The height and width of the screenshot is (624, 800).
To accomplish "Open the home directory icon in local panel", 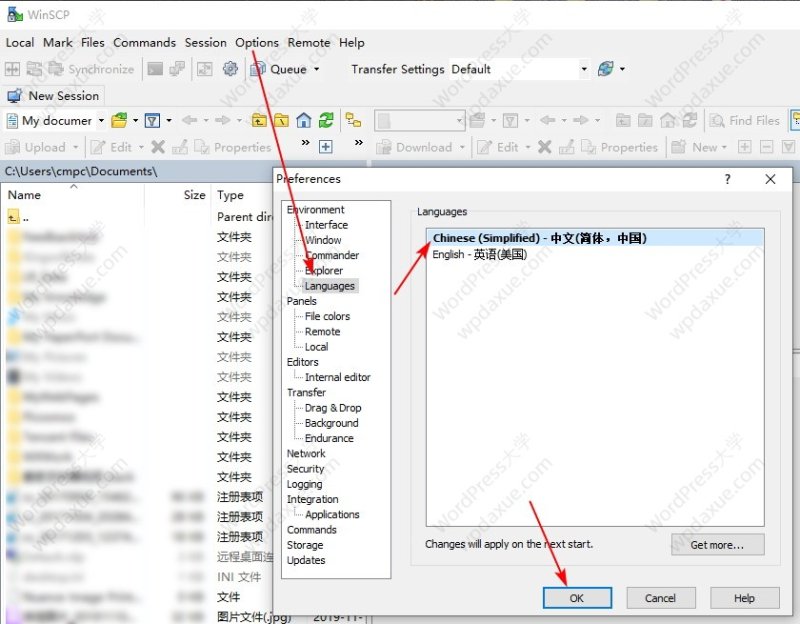I will pos(304,120).
